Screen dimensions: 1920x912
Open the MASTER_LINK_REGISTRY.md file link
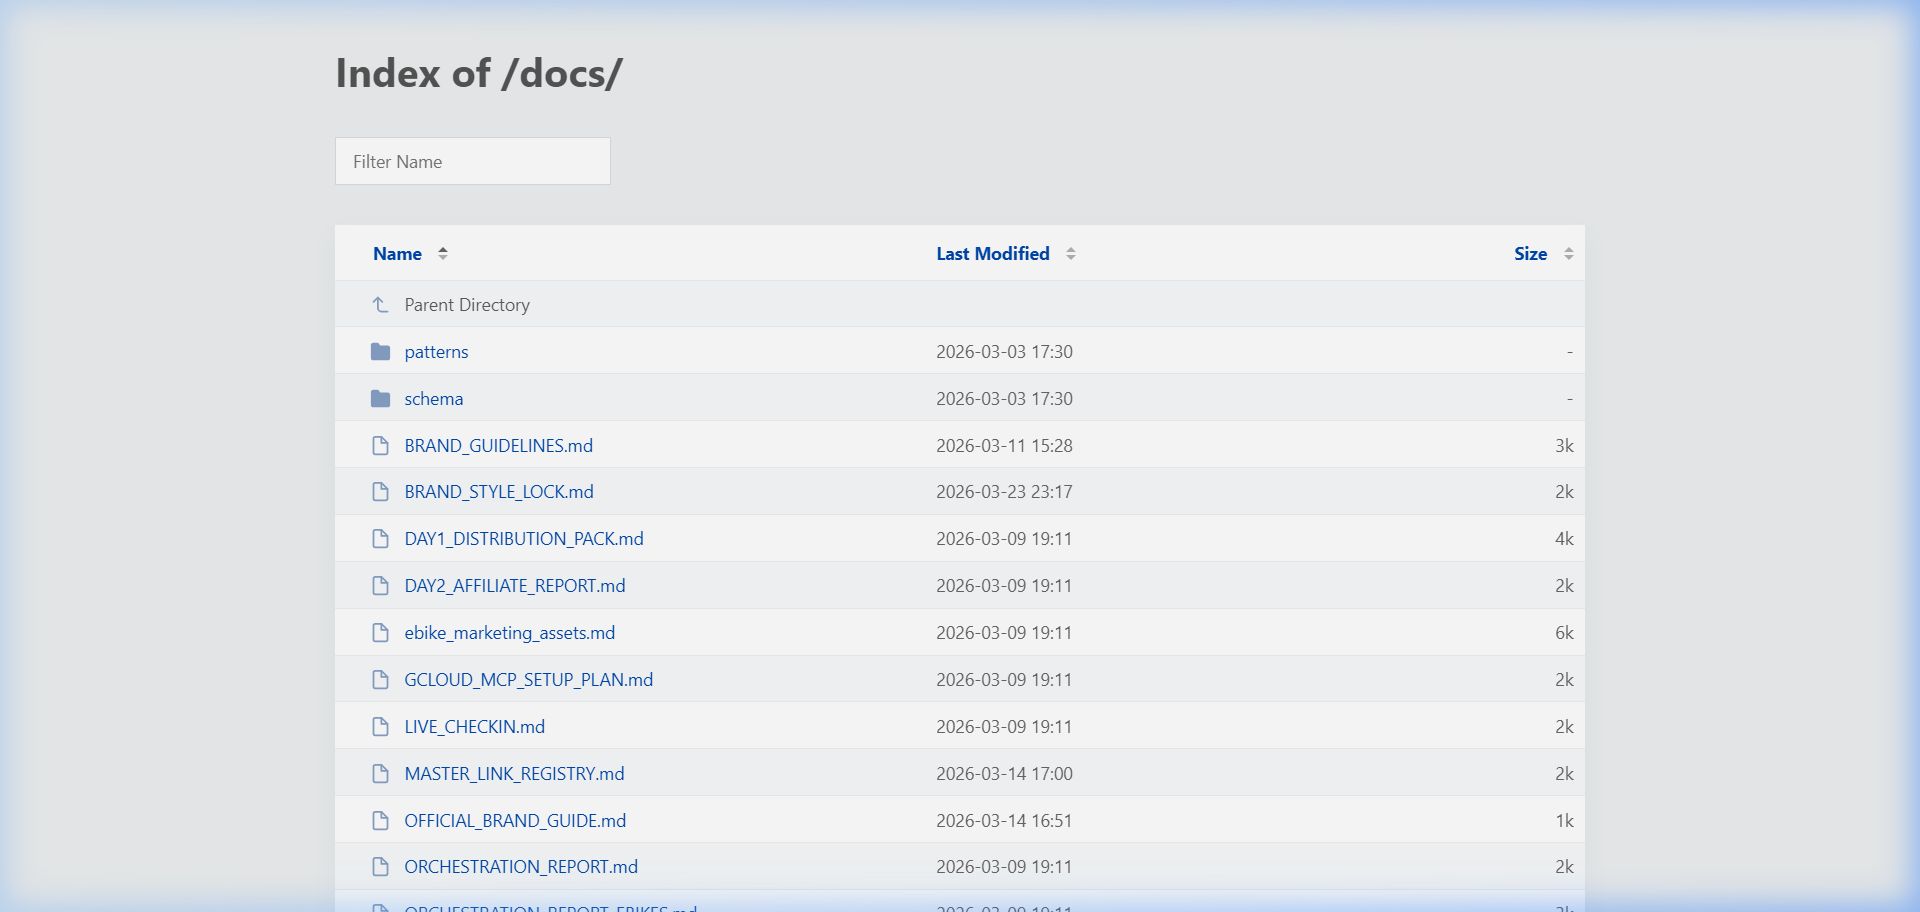coord(514,774)
